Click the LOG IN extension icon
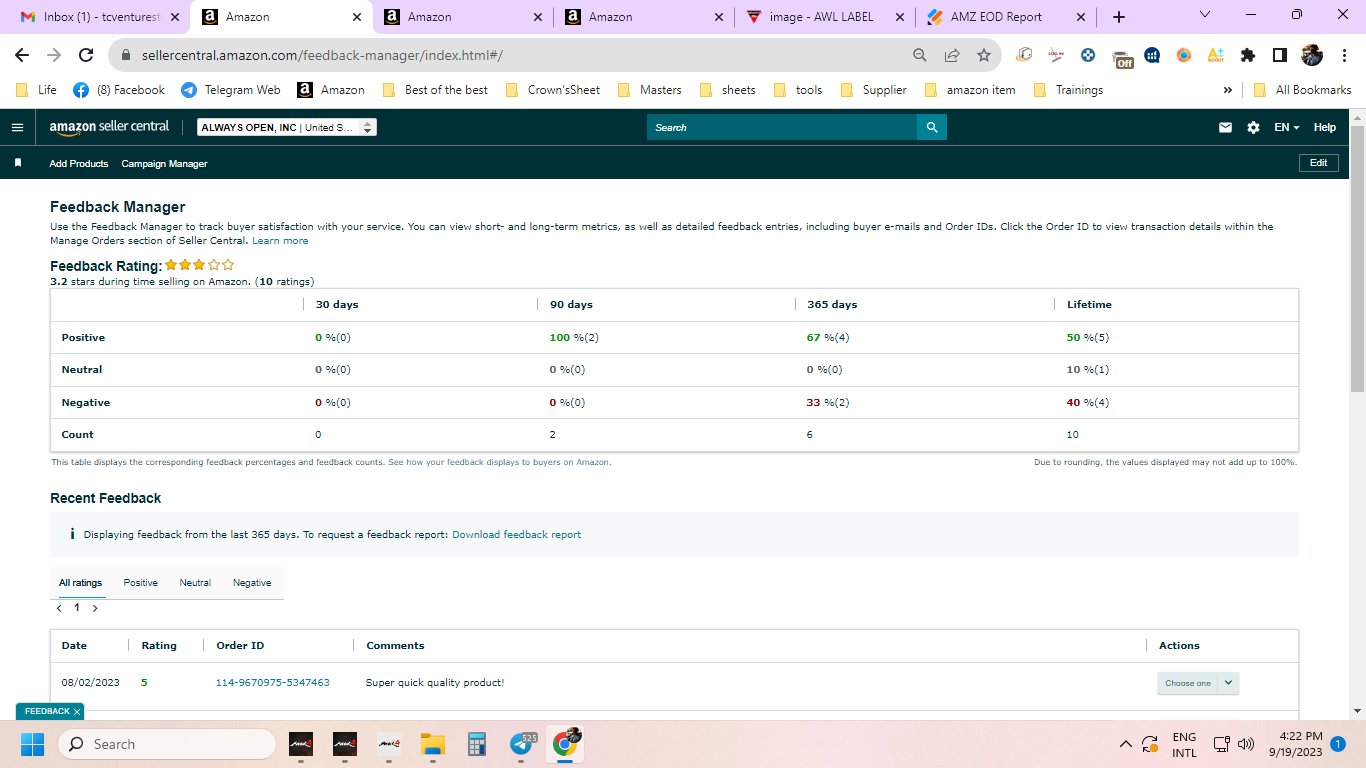The image size is (1366, 768). [x=1056, y=55]
